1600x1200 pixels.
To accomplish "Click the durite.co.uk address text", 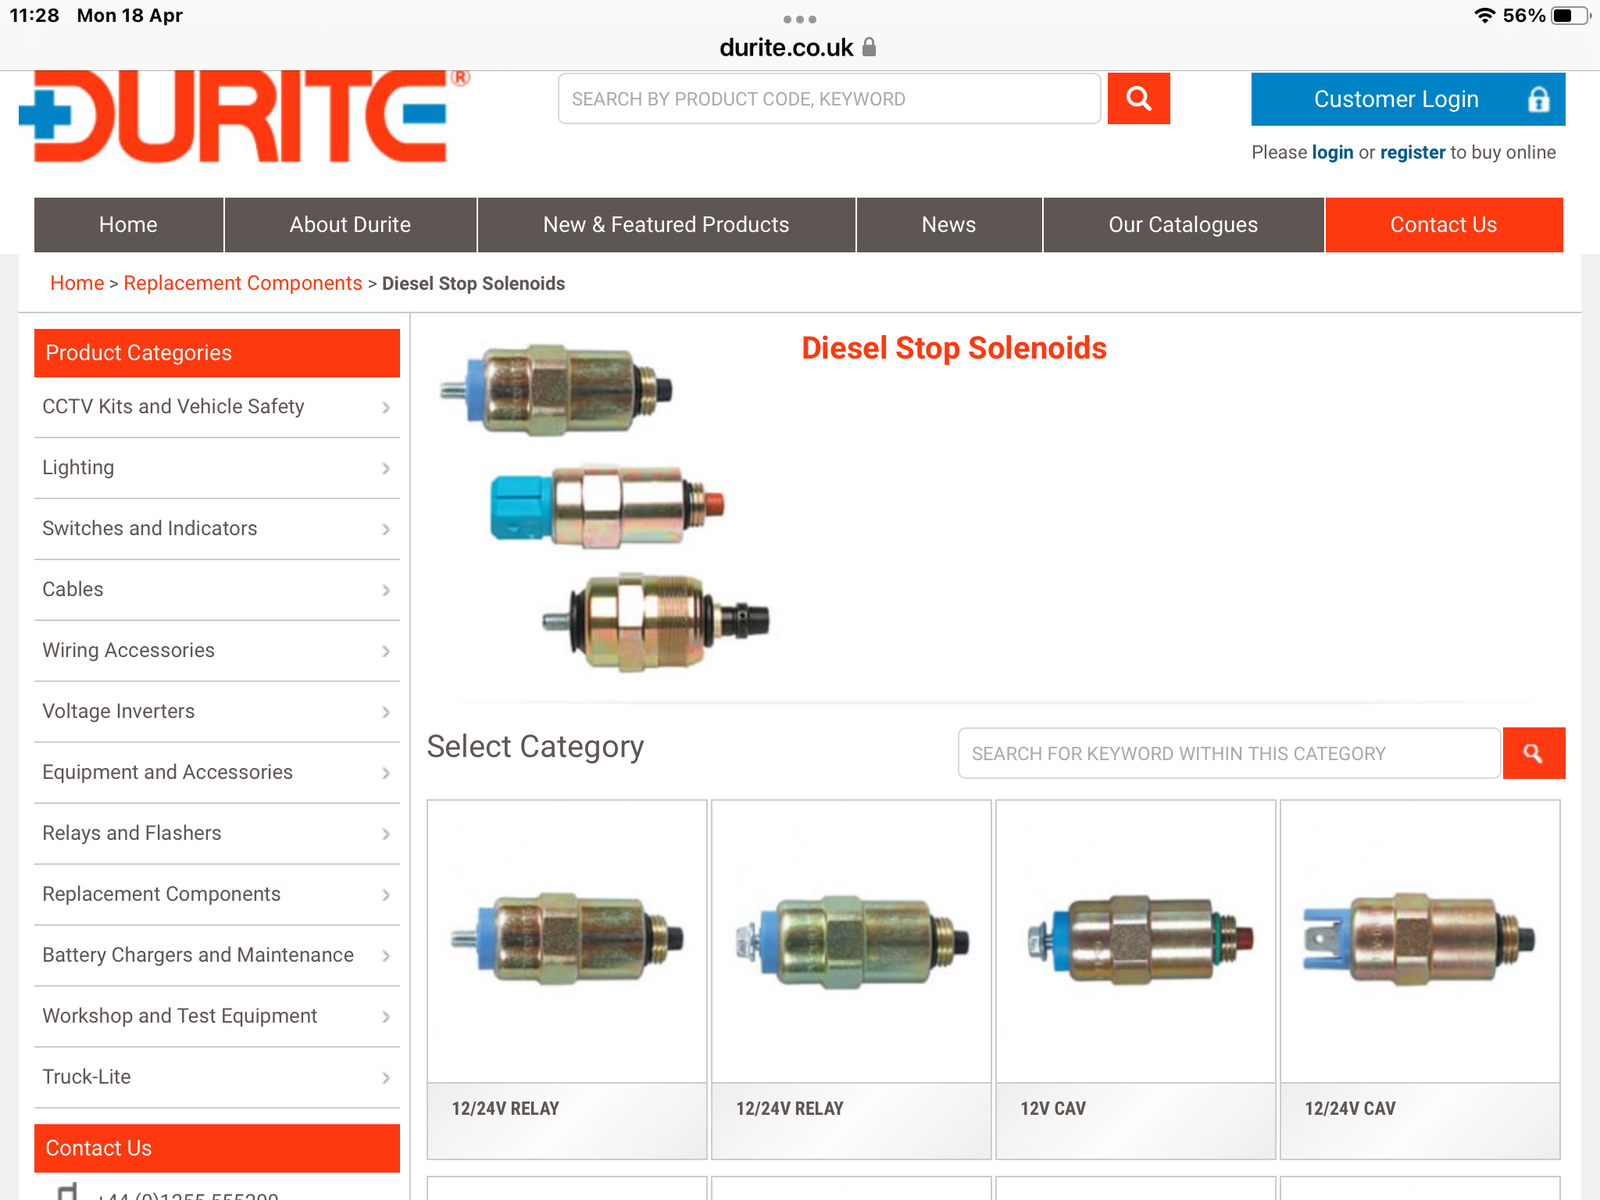I will point(786,47).
